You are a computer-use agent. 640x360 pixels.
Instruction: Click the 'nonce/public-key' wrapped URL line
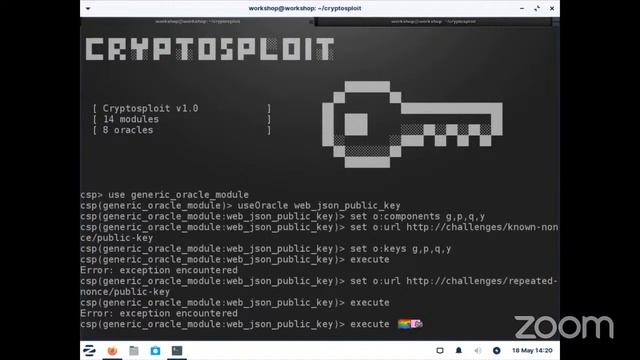(125, 292)
